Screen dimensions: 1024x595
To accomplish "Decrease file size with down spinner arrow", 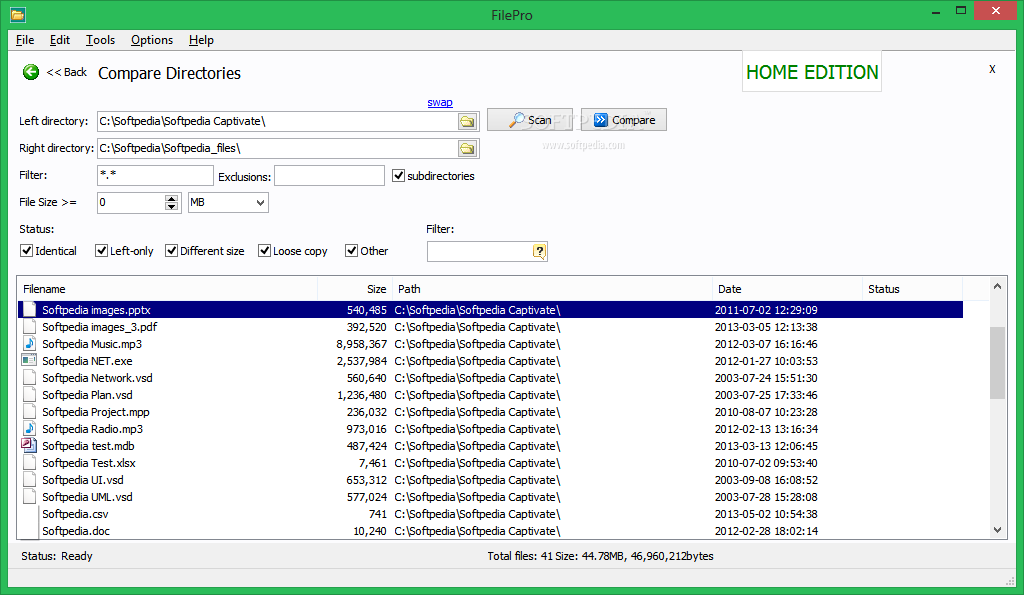I will [x=171, y=207].
